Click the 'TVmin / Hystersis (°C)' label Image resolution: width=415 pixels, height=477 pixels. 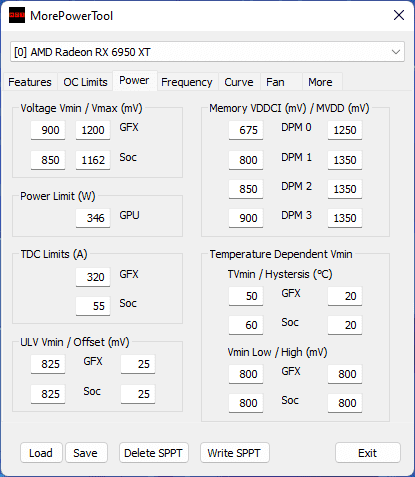point(280,274)
